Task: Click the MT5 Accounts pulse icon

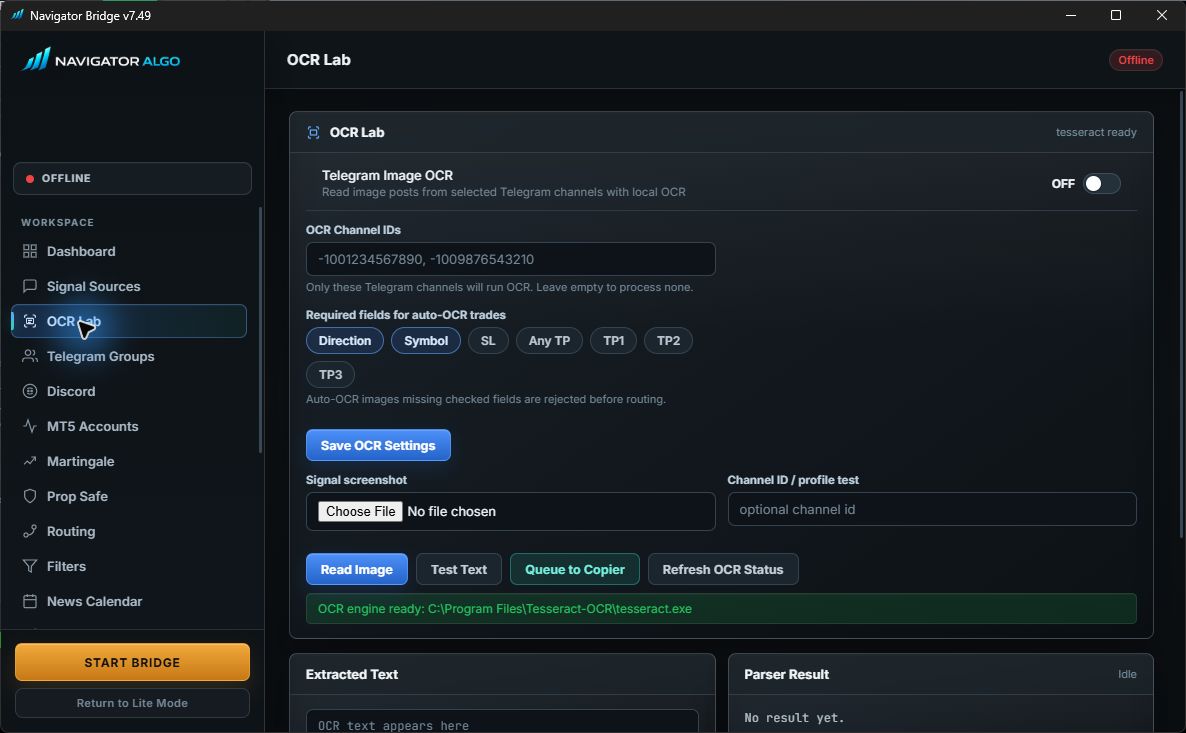Action: [29, 426]
